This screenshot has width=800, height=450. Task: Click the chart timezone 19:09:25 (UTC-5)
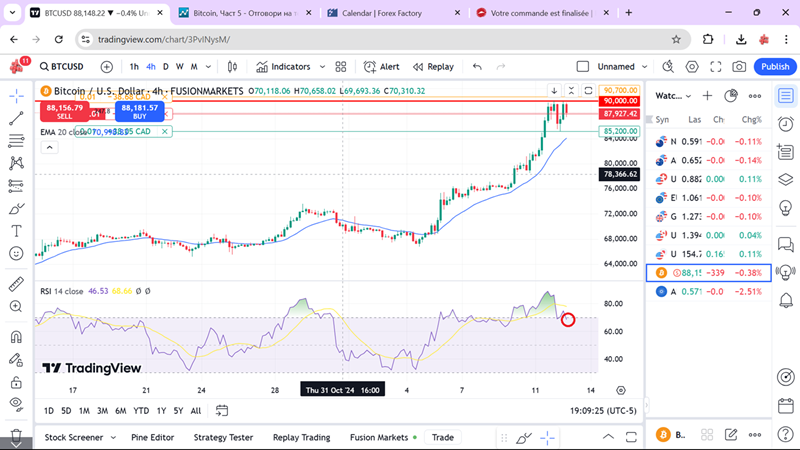pyautogui.click(x=603, y=411)
